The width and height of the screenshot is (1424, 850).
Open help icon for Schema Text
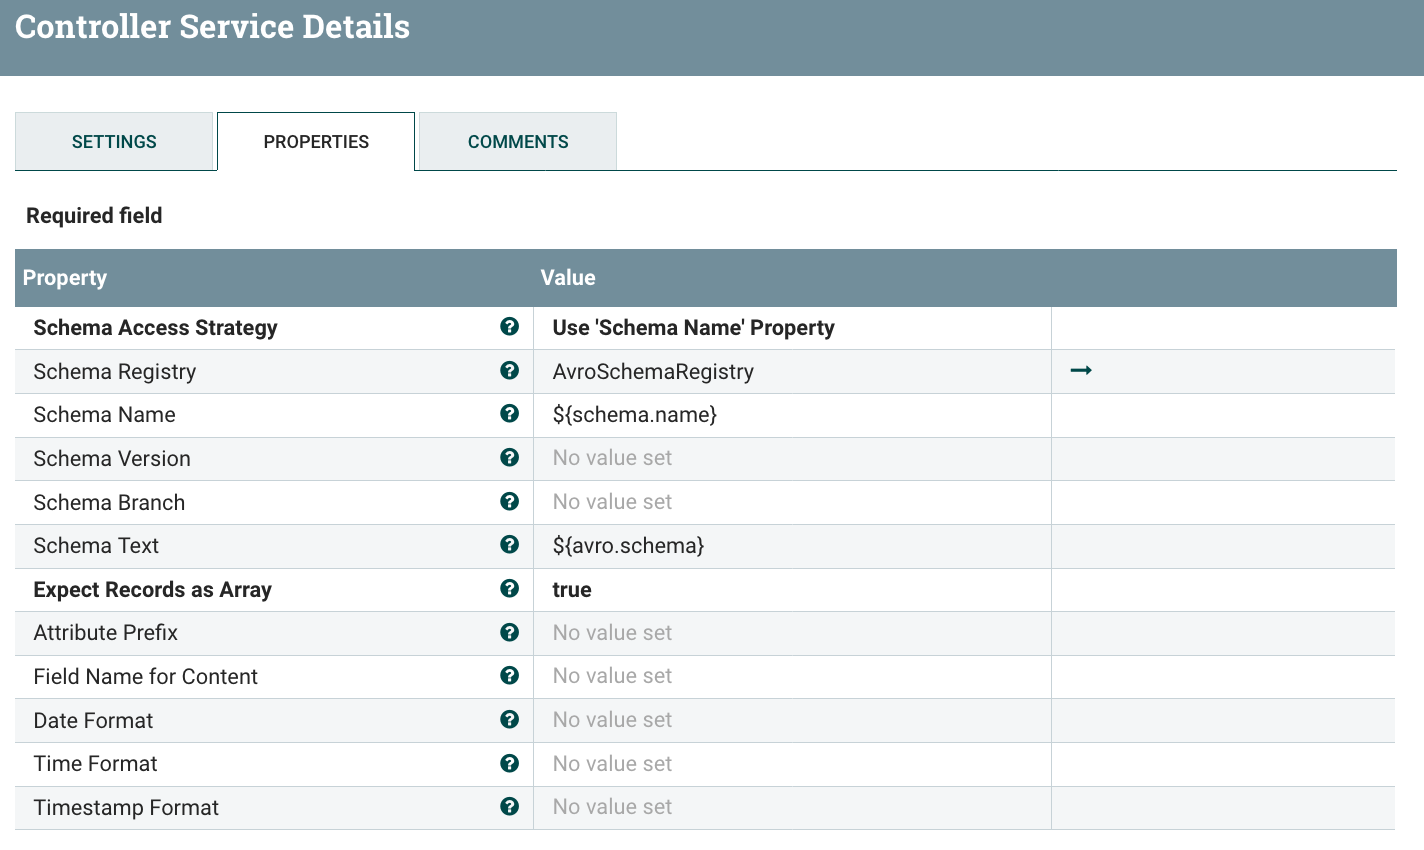(x=509, y=545)
